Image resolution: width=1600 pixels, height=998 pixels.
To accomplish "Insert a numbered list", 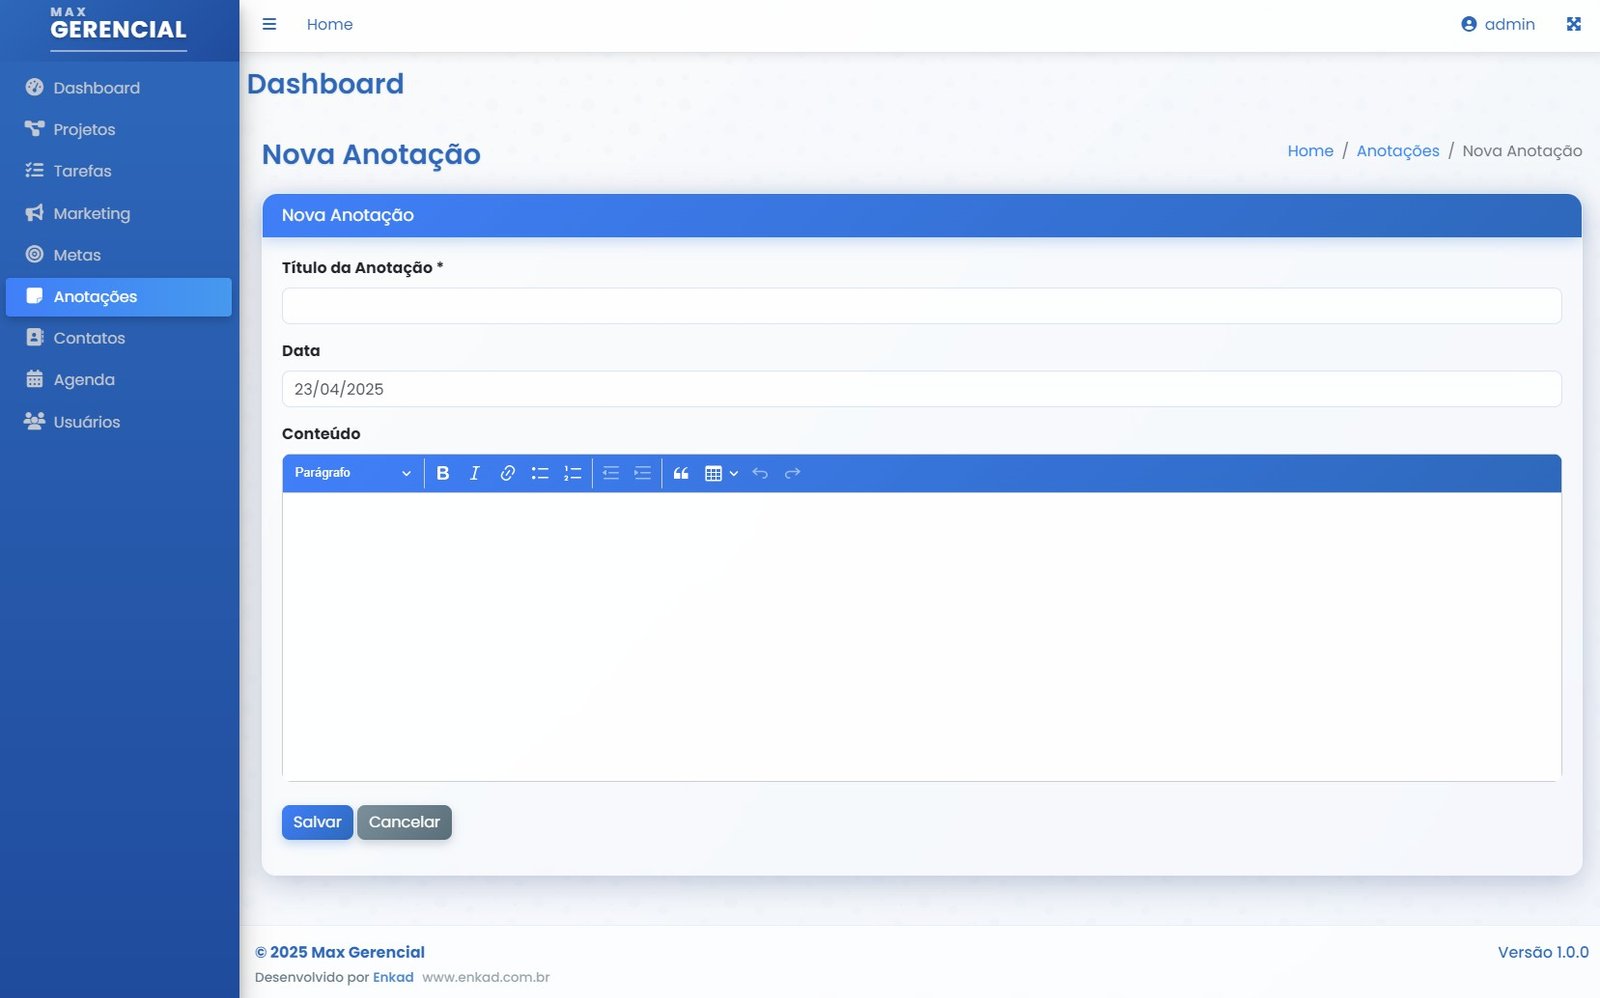I will click(572, 473).
